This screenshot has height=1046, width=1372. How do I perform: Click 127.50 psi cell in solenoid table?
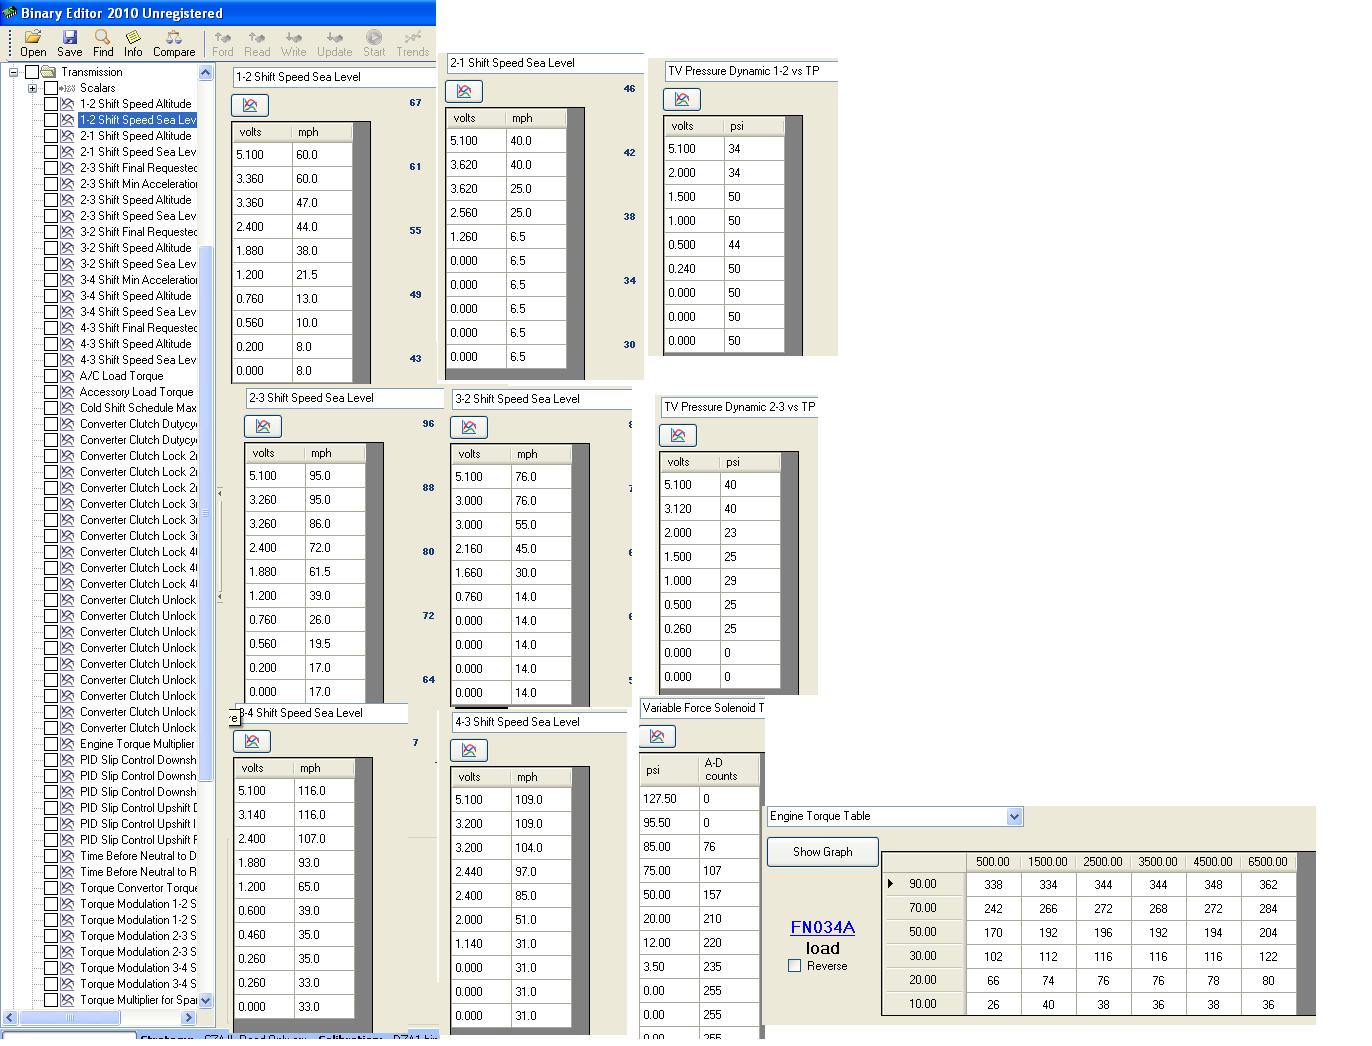pos(669,799)
